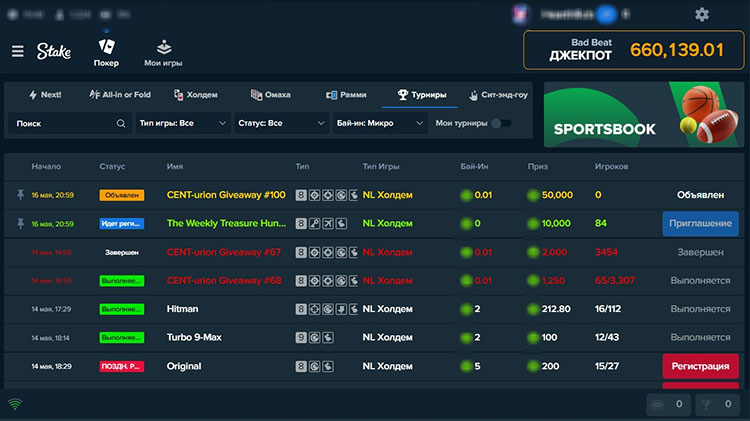Click 9-max seat icon in Turbo 9-Max row

click(300, 337)
